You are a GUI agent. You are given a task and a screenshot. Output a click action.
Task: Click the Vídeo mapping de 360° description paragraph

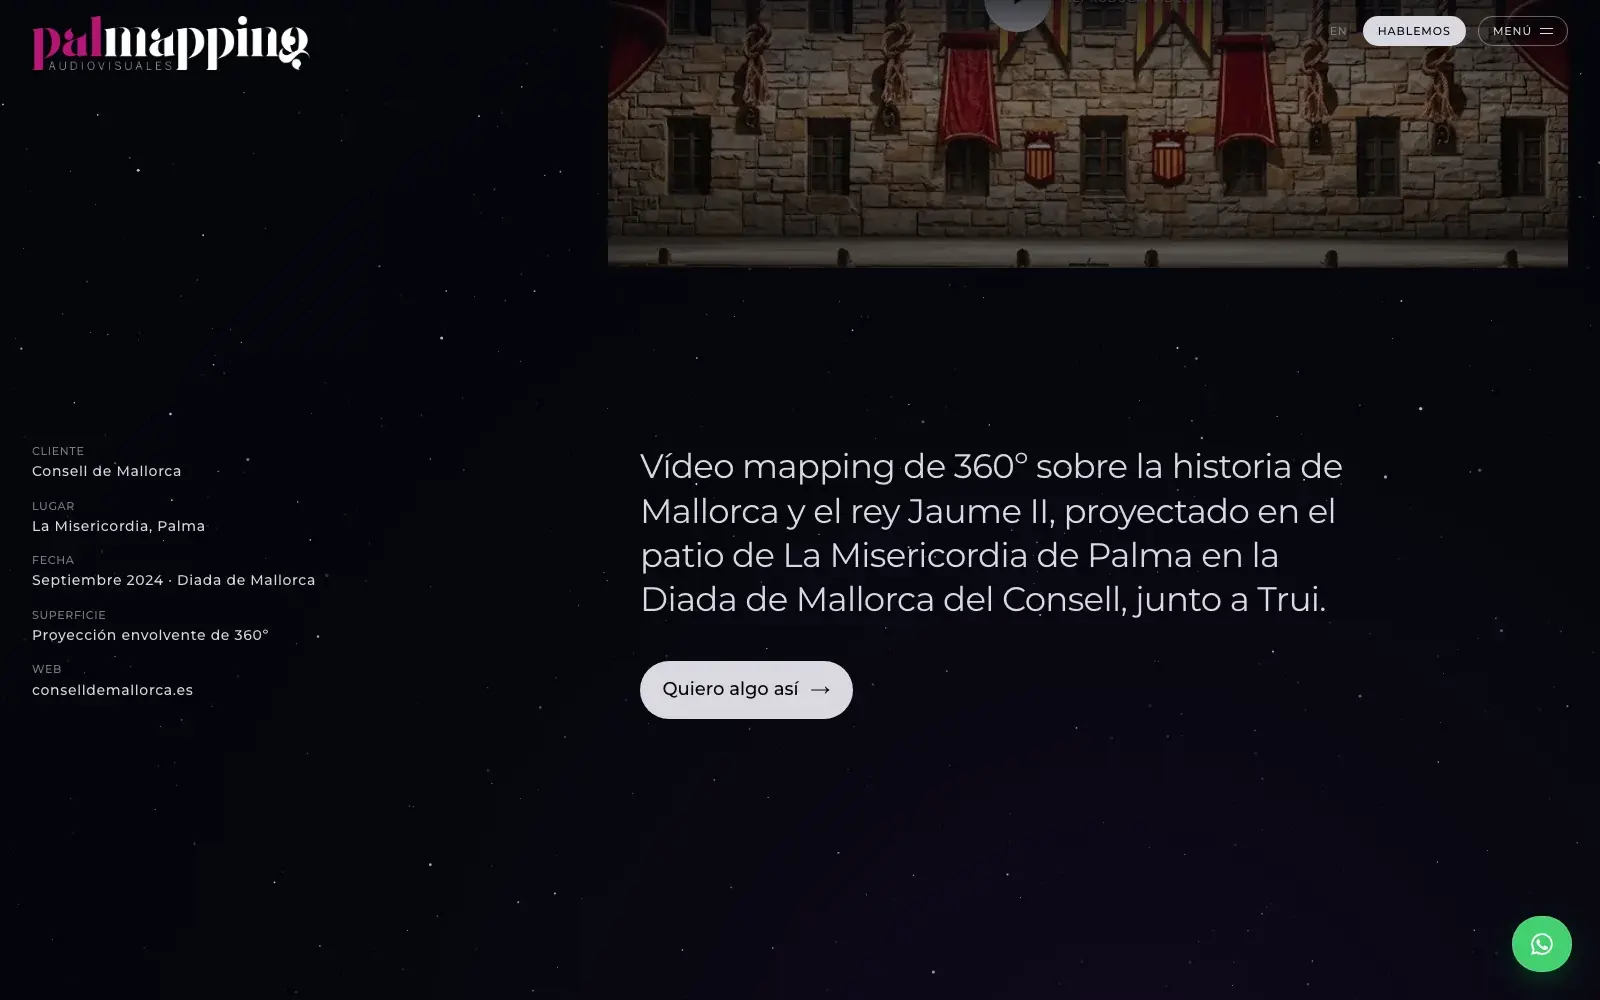pyautogui.click(x=991, y=533)
